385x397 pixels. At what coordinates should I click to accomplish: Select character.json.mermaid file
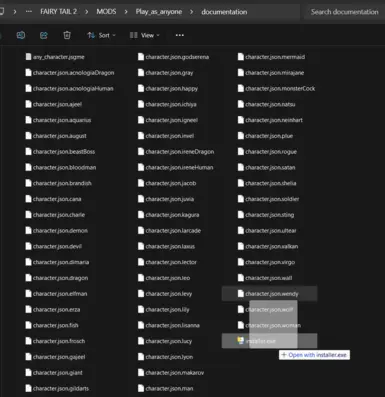tap(271, 57)
